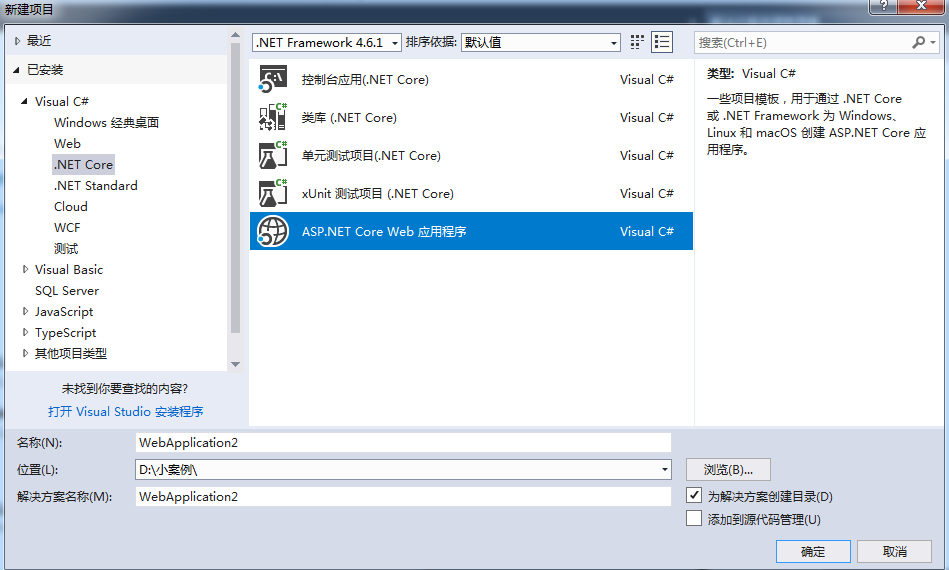Image resolution: width=949 pixels, height=570 pixels.
Task: Click the 单元测试项目 template icon
Action: point(272,156)
